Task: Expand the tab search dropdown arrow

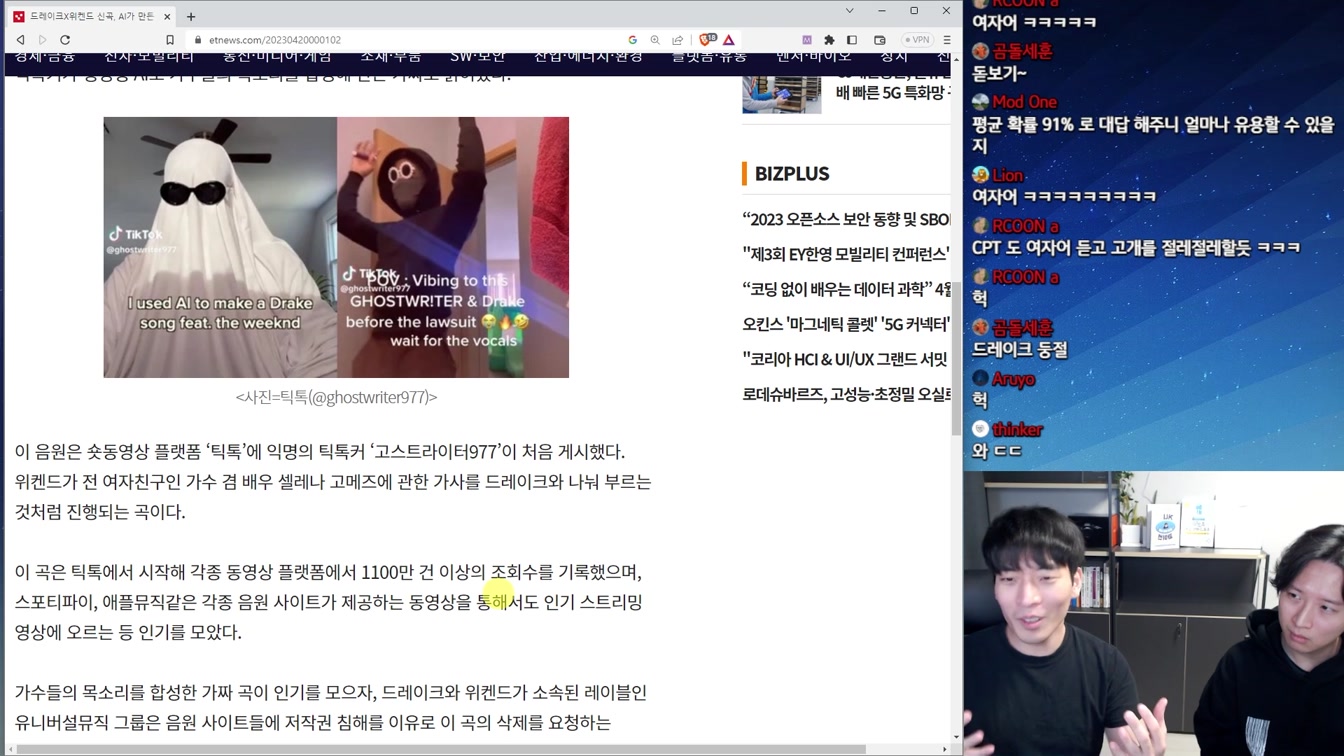Action: pyautogui.click(x=849, y=11)
